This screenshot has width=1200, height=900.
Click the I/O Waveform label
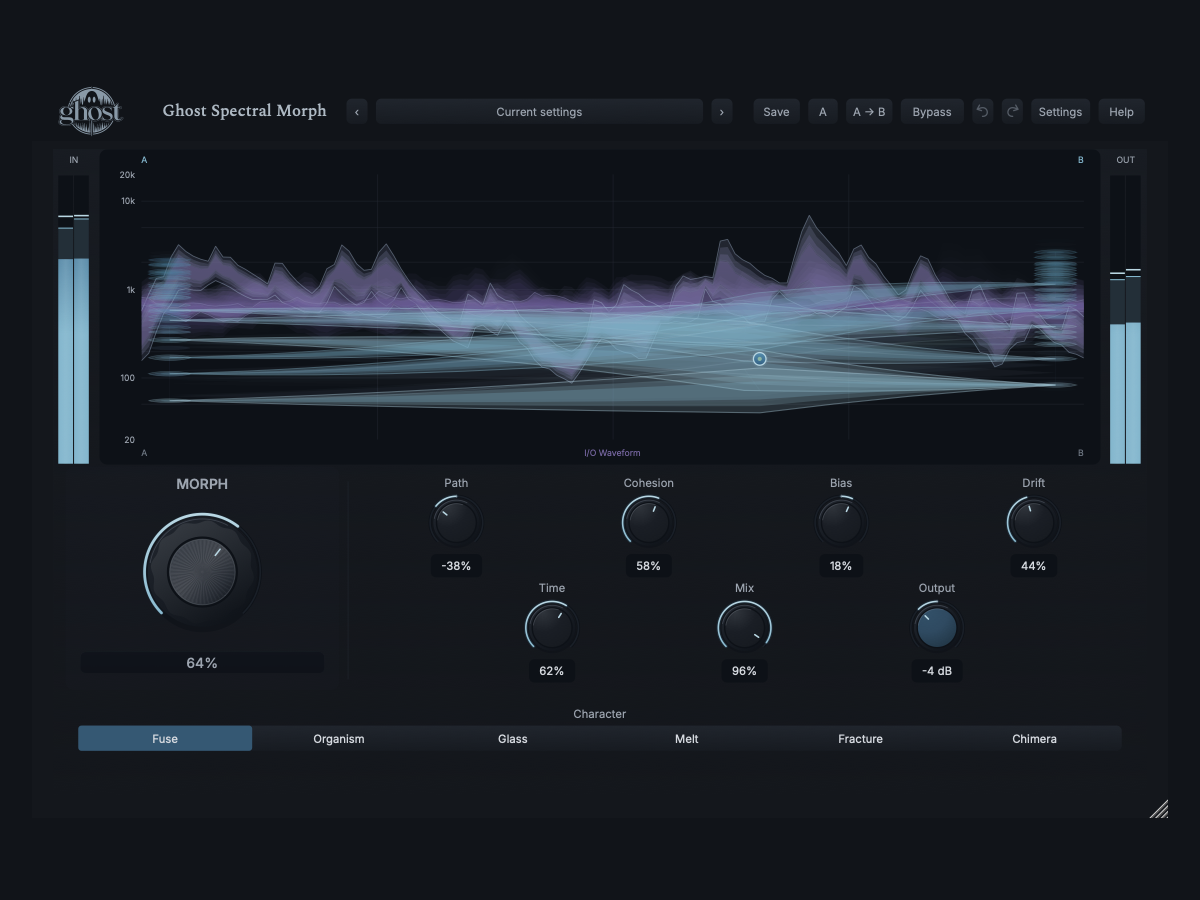click(x=612, y=453)
